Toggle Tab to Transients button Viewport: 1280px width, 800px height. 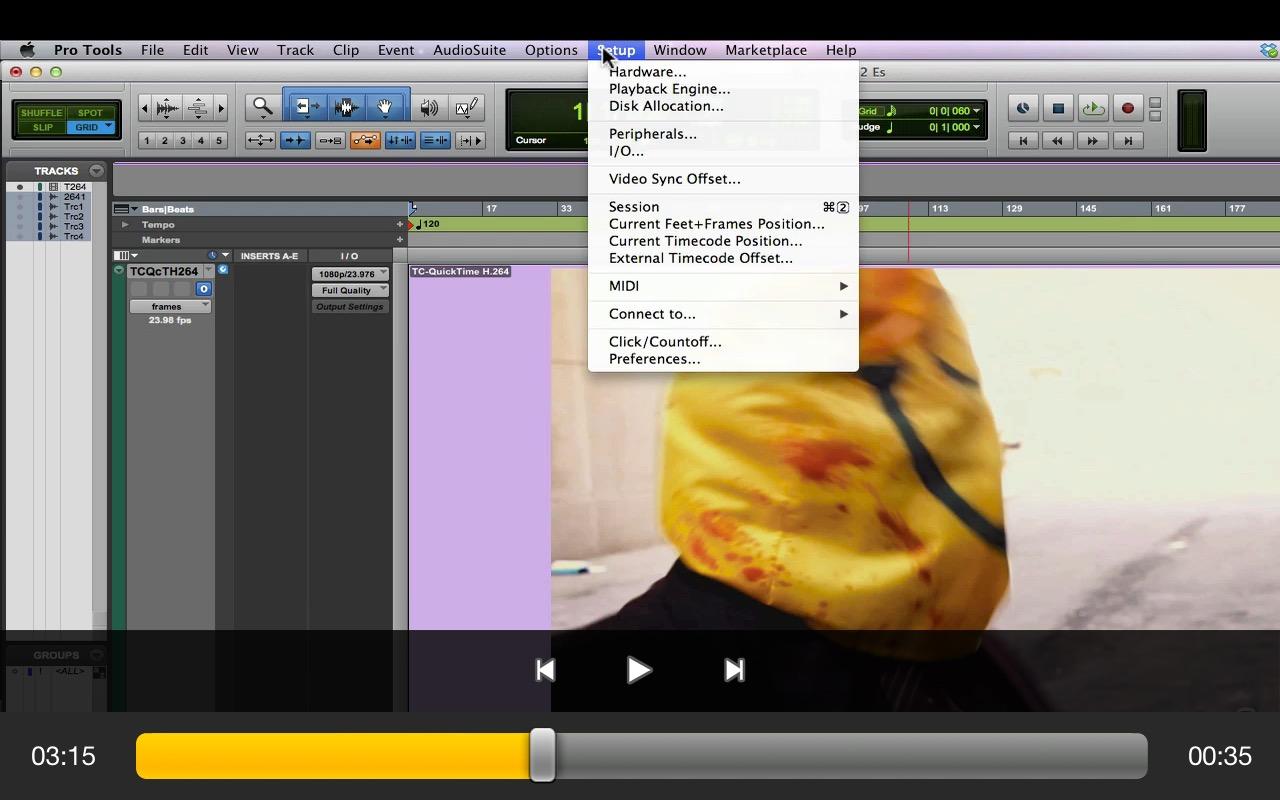tap(295, 141)
